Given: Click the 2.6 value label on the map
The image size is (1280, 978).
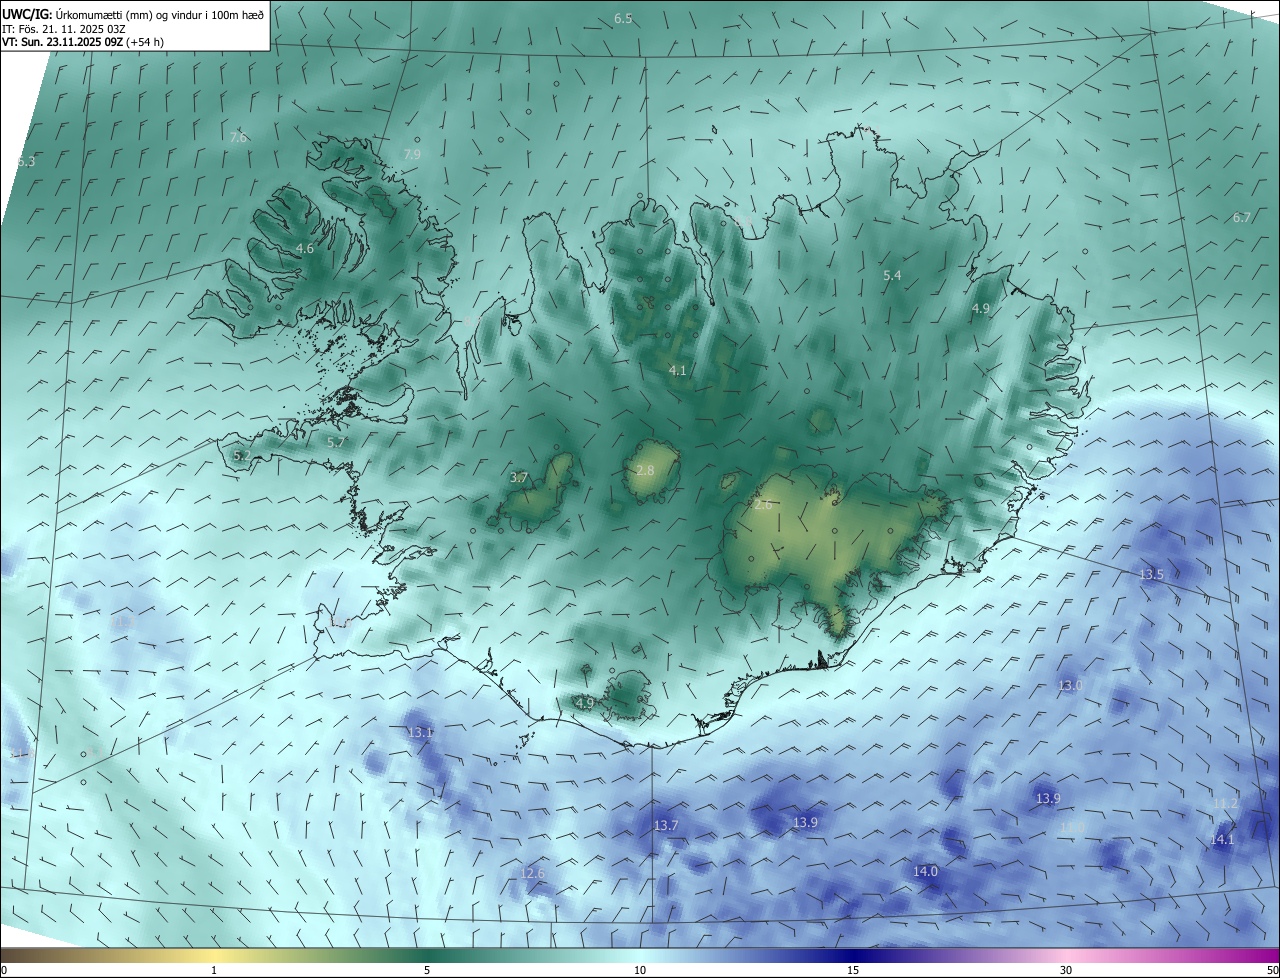Looking at the screenshot, I should click(763, 505).
